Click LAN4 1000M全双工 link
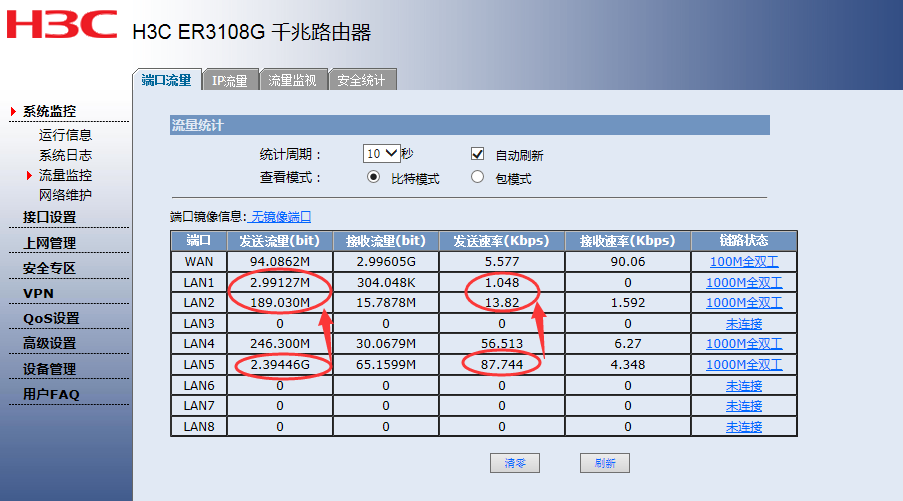 coord(744,344)
